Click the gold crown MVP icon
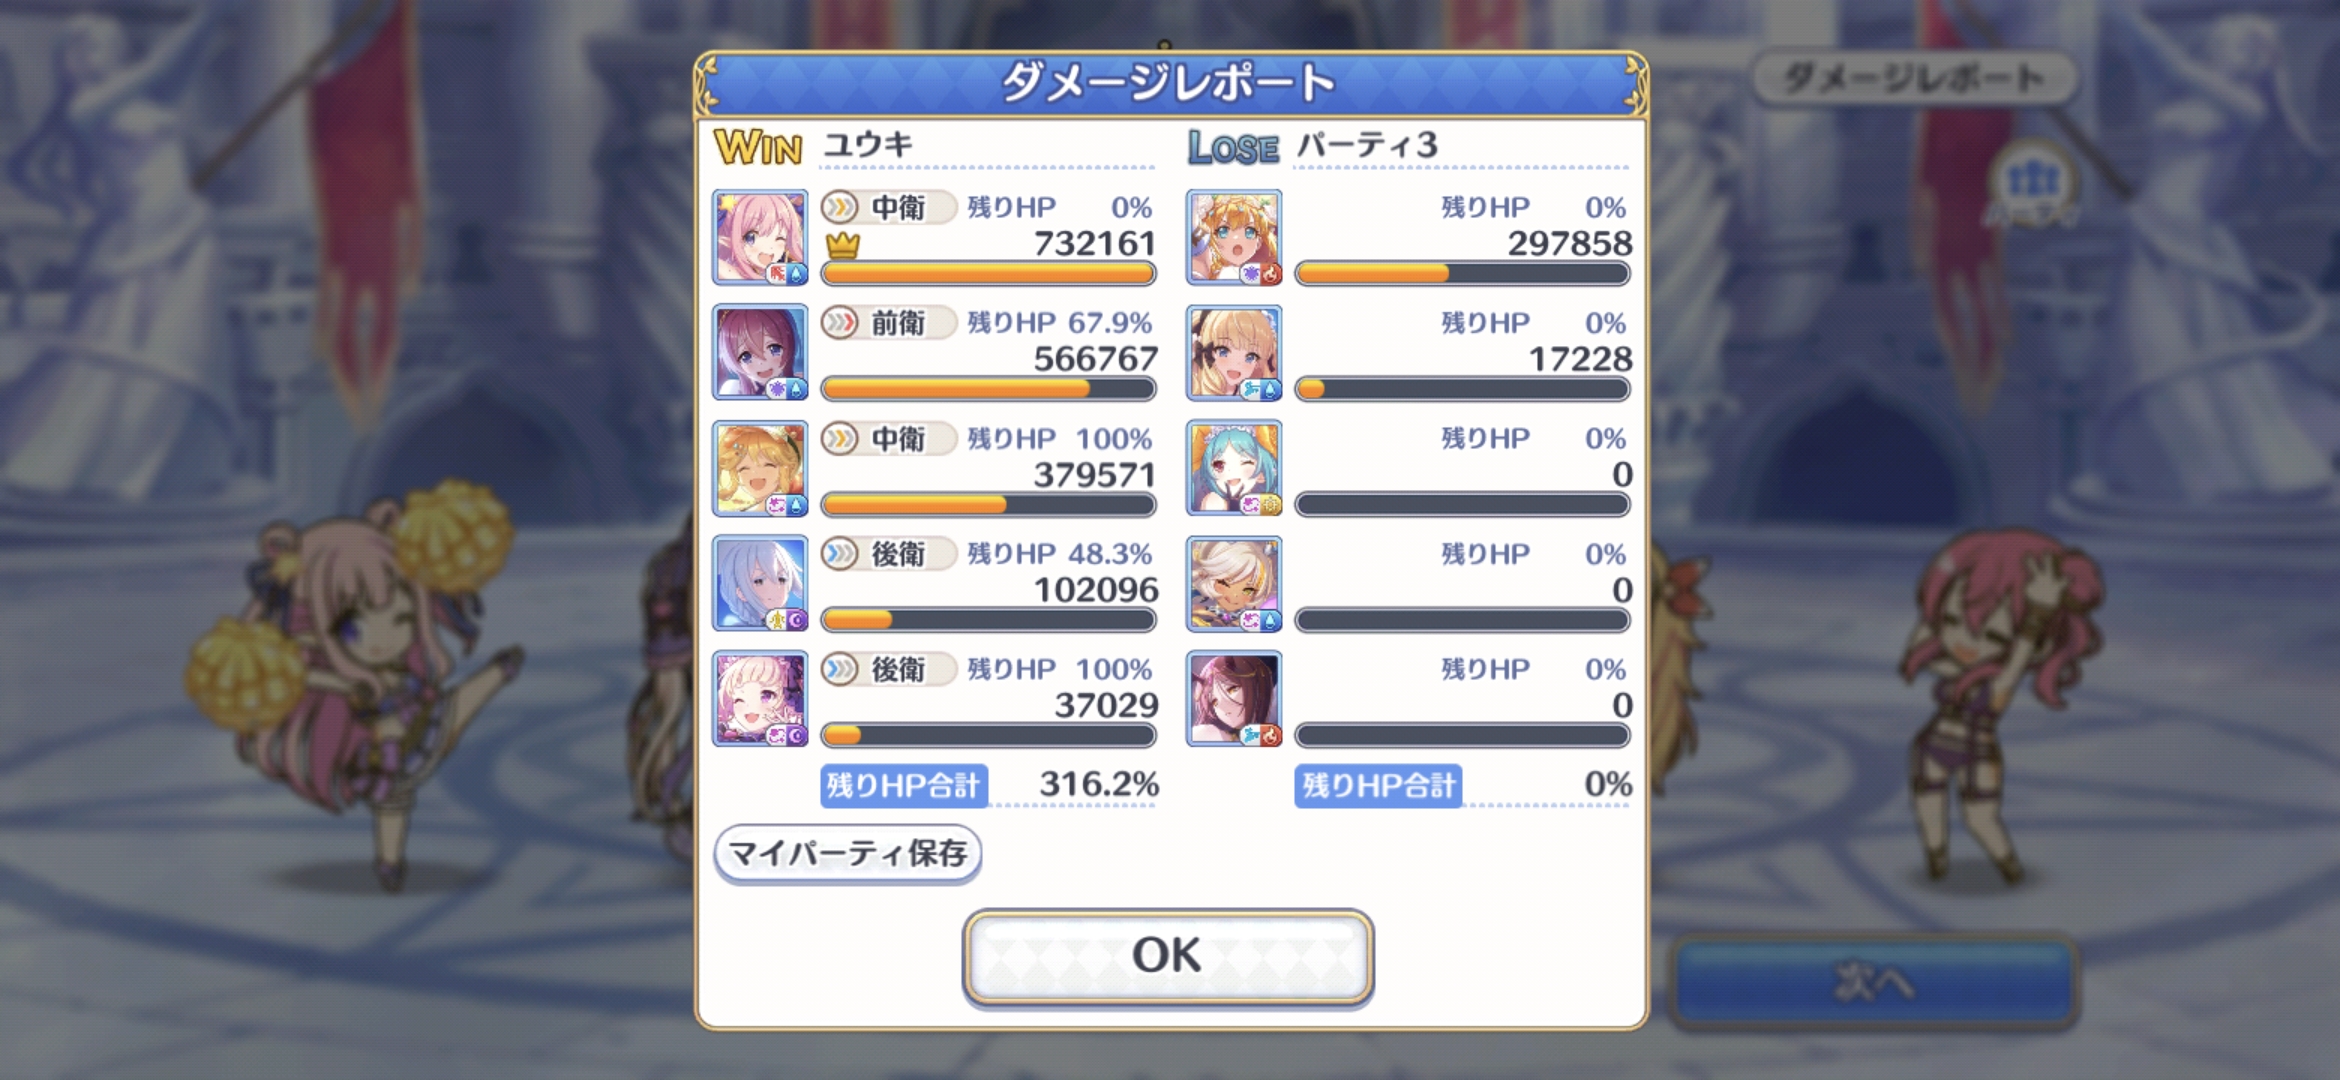 [x=843, y=244]
